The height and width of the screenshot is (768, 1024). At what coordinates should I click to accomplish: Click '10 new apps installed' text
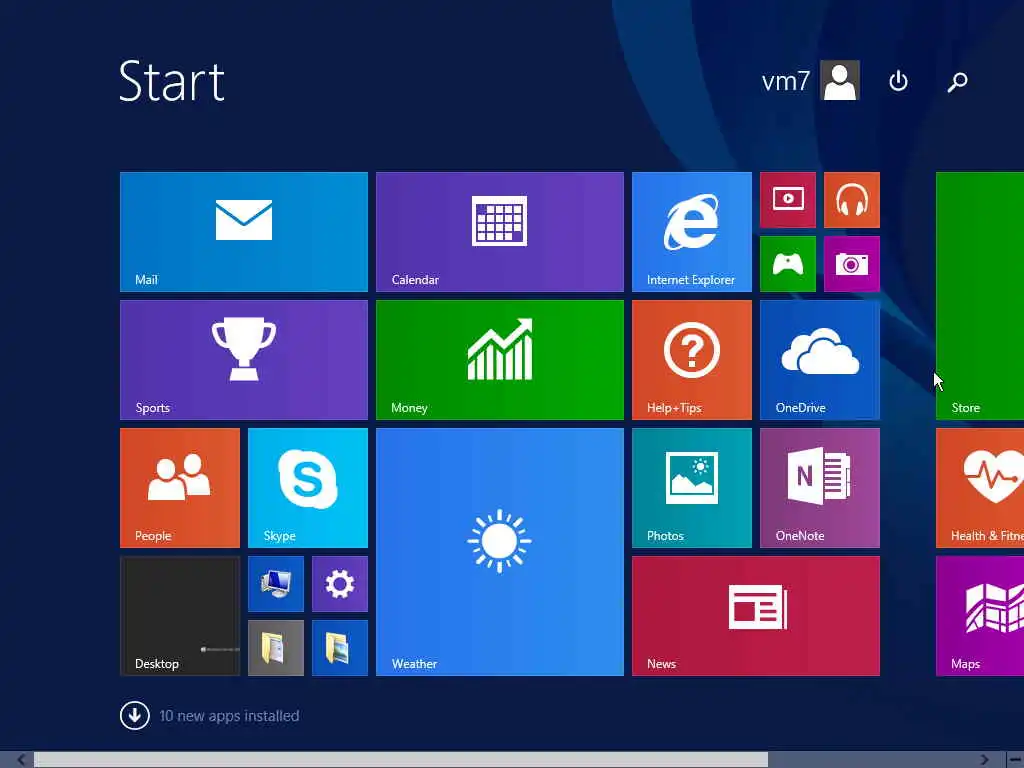[229, 716]
